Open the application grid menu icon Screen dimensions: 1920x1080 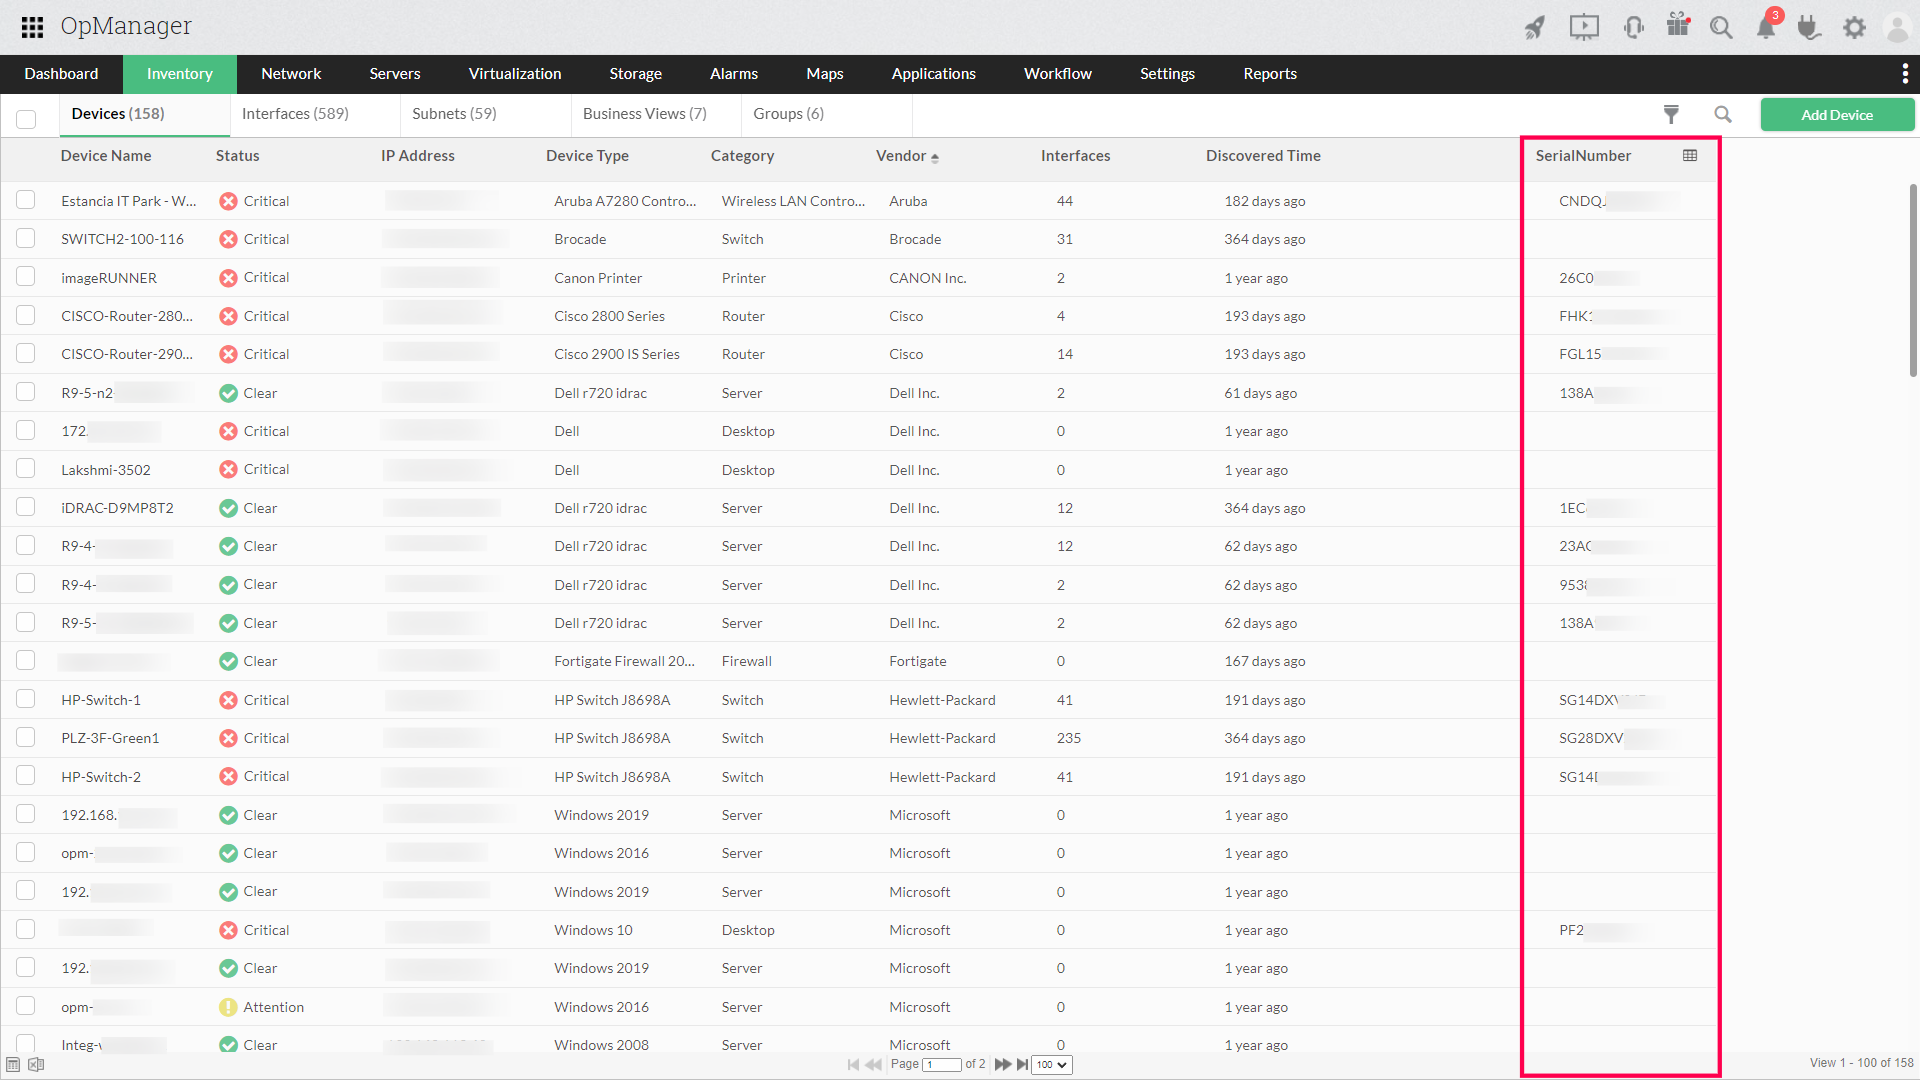(32, 27)
